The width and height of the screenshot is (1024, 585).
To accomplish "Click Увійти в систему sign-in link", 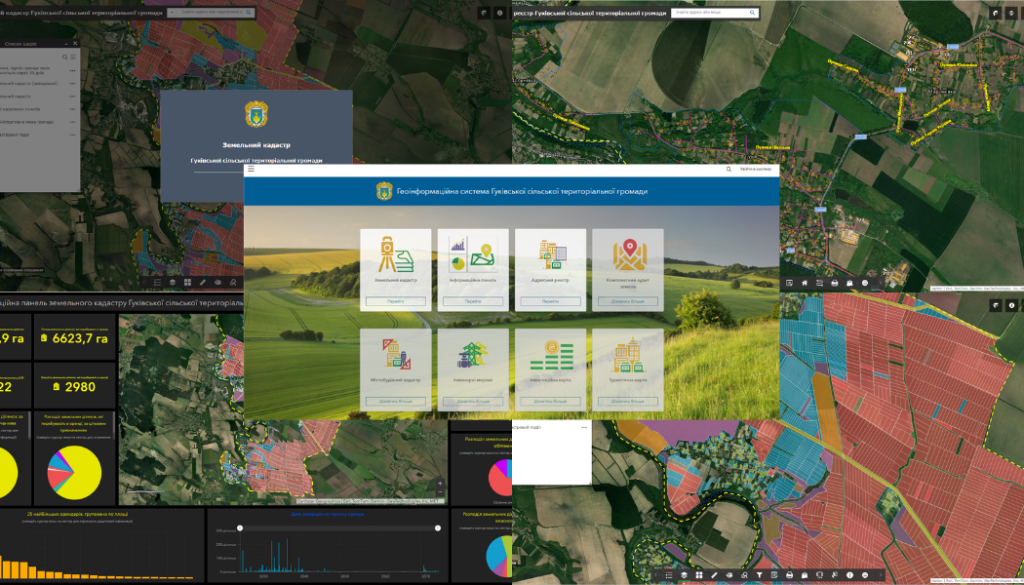I will point(755,171).
